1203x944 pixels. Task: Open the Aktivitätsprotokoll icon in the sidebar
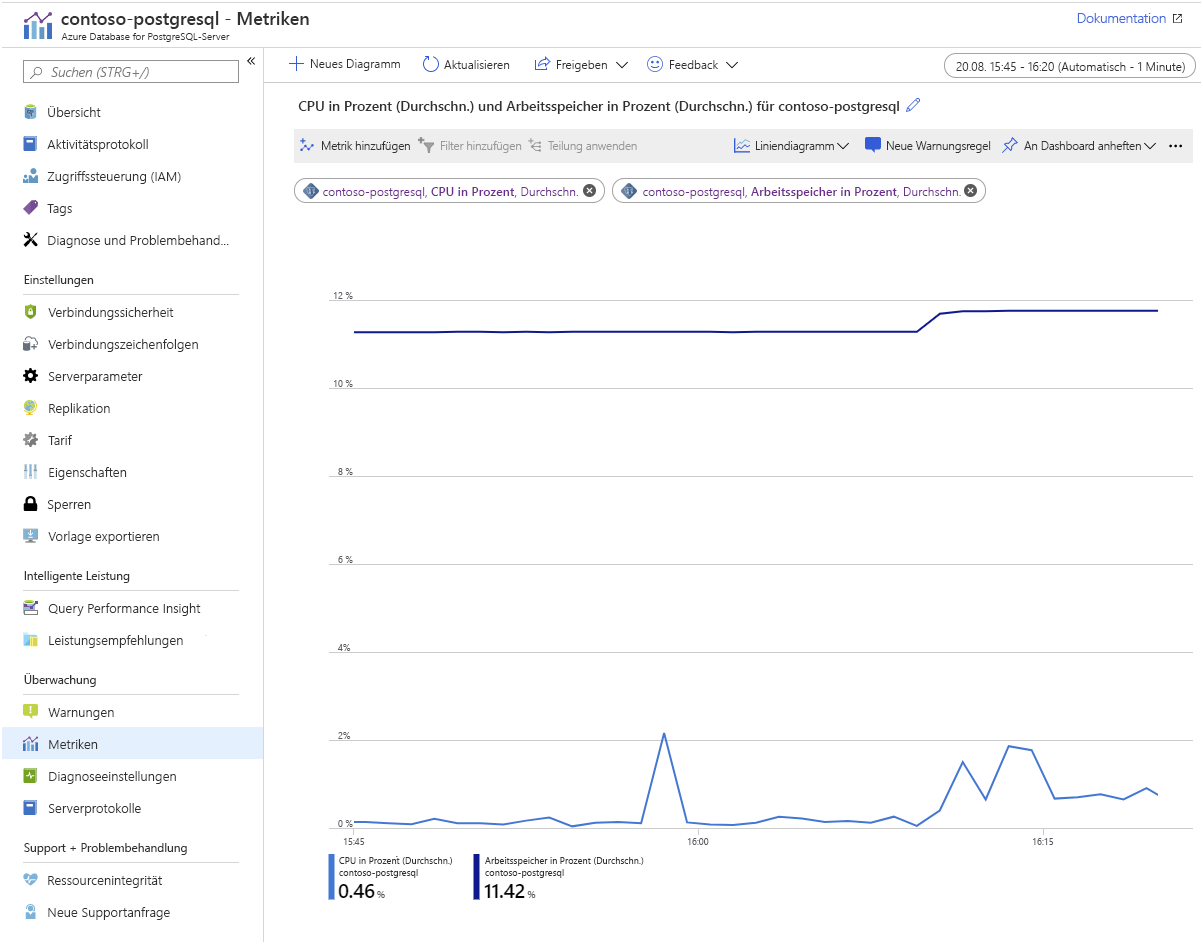pos(31,144)
